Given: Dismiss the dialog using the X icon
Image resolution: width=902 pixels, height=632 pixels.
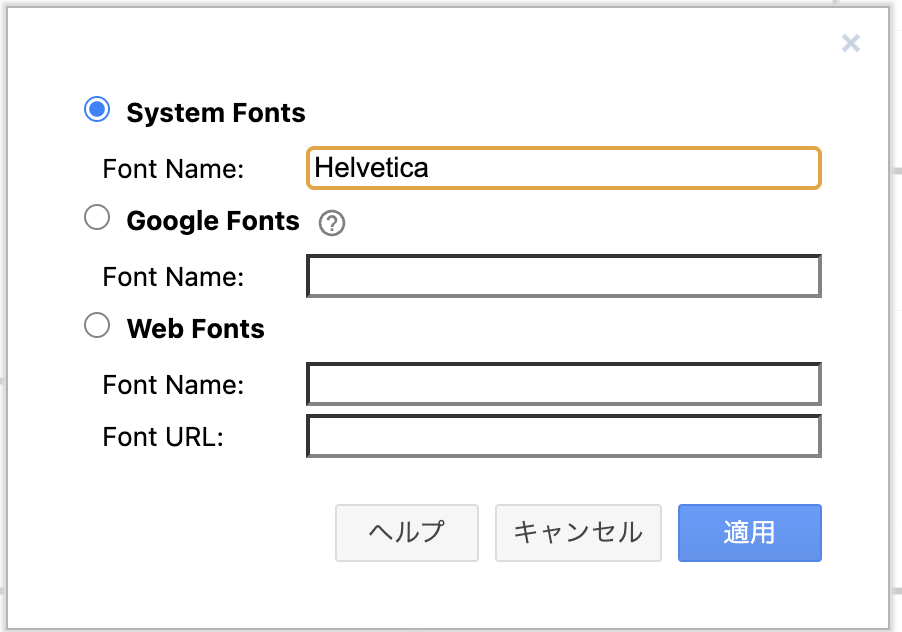Looking at the screenshot, I should (x=850, y=43).
